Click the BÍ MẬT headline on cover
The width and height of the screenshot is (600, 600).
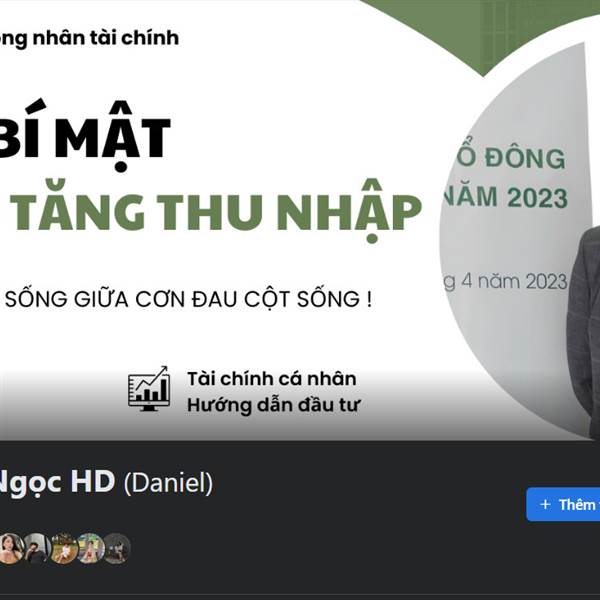[x=84, y=135]
